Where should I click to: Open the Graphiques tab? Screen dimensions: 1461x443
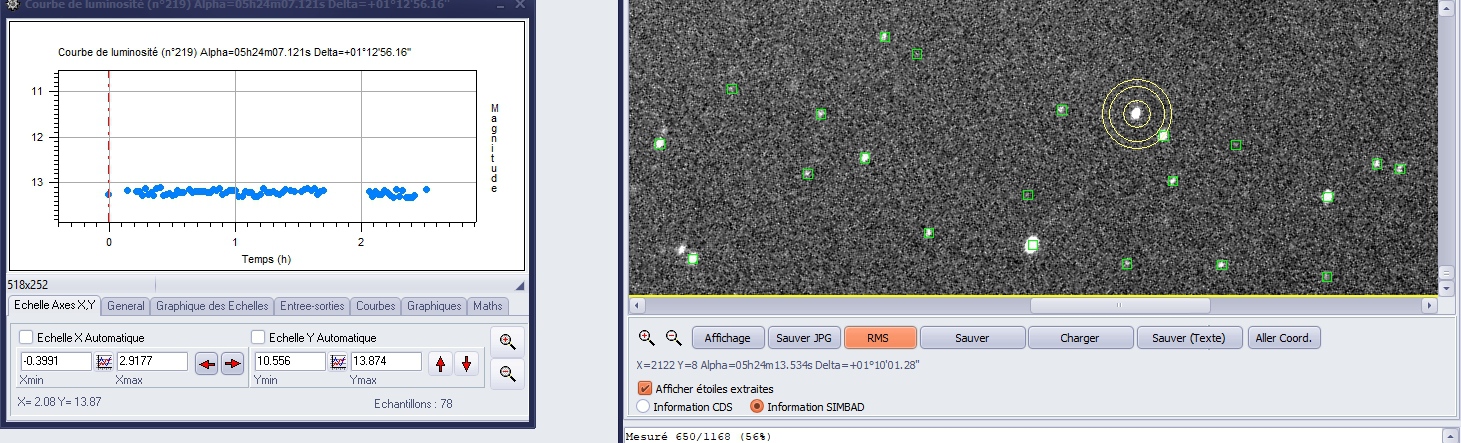coord(434,306)
